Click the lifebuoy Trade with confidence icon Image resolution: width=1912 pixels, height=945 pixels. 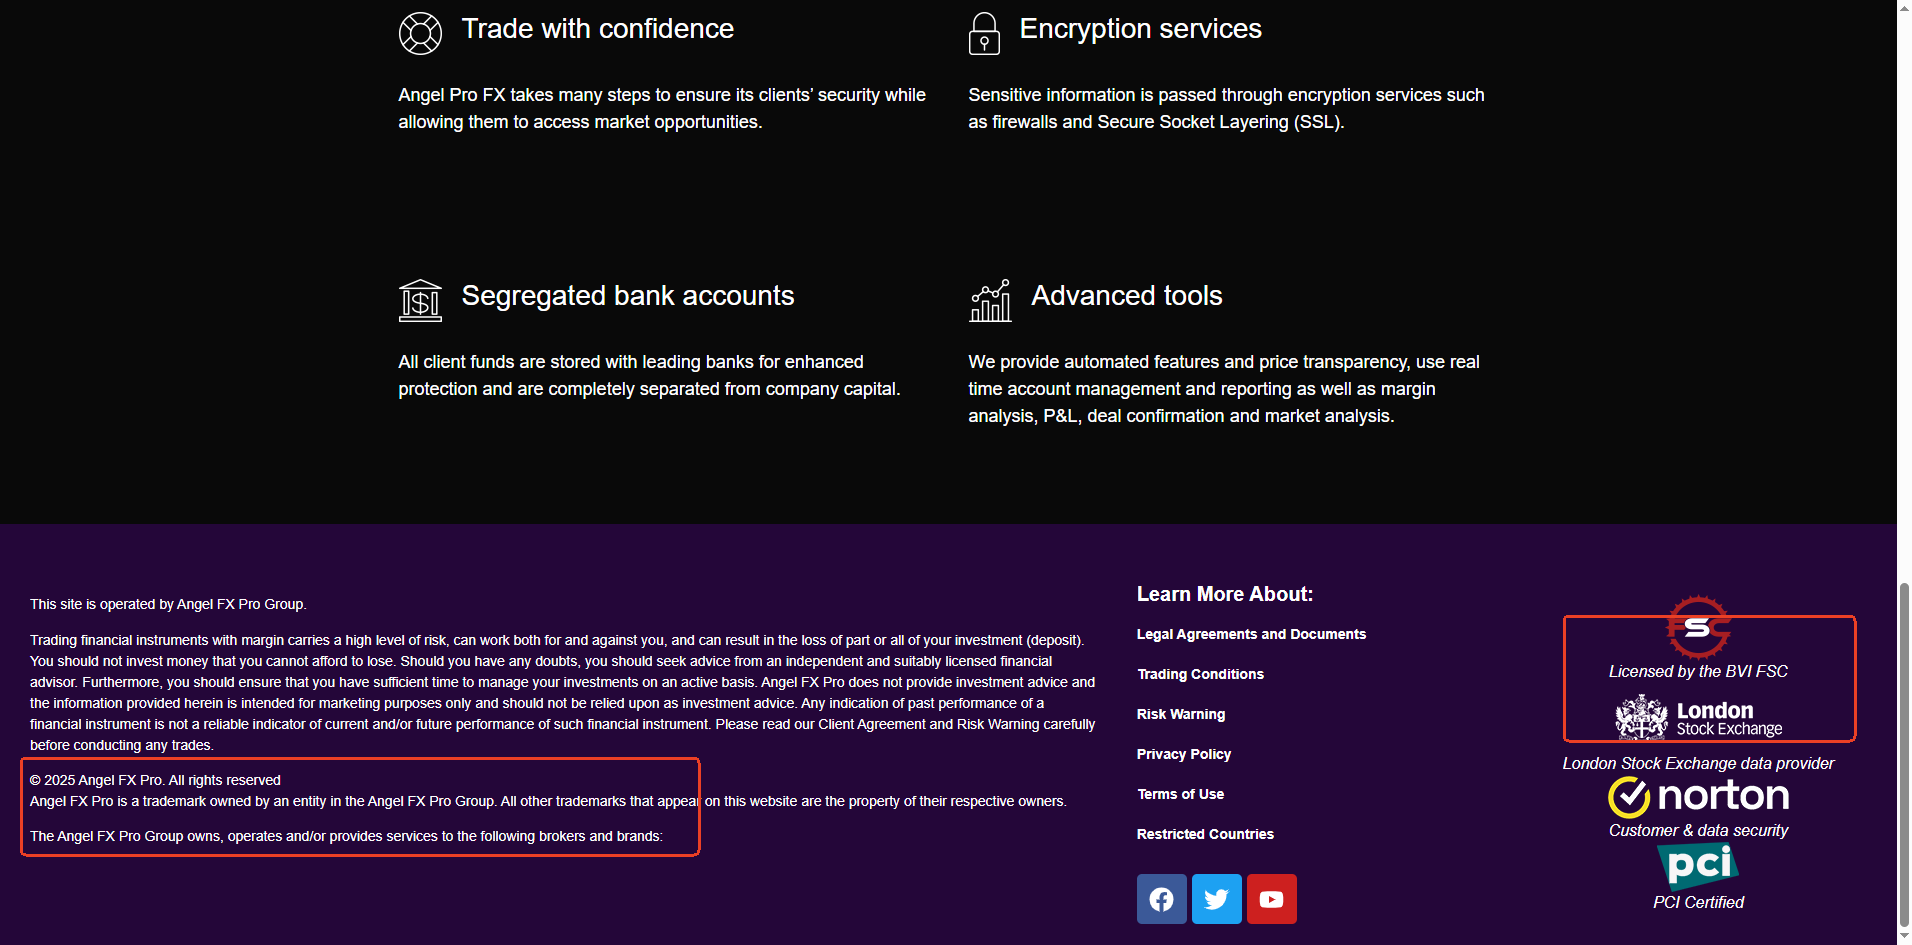[x=420, y=34]
